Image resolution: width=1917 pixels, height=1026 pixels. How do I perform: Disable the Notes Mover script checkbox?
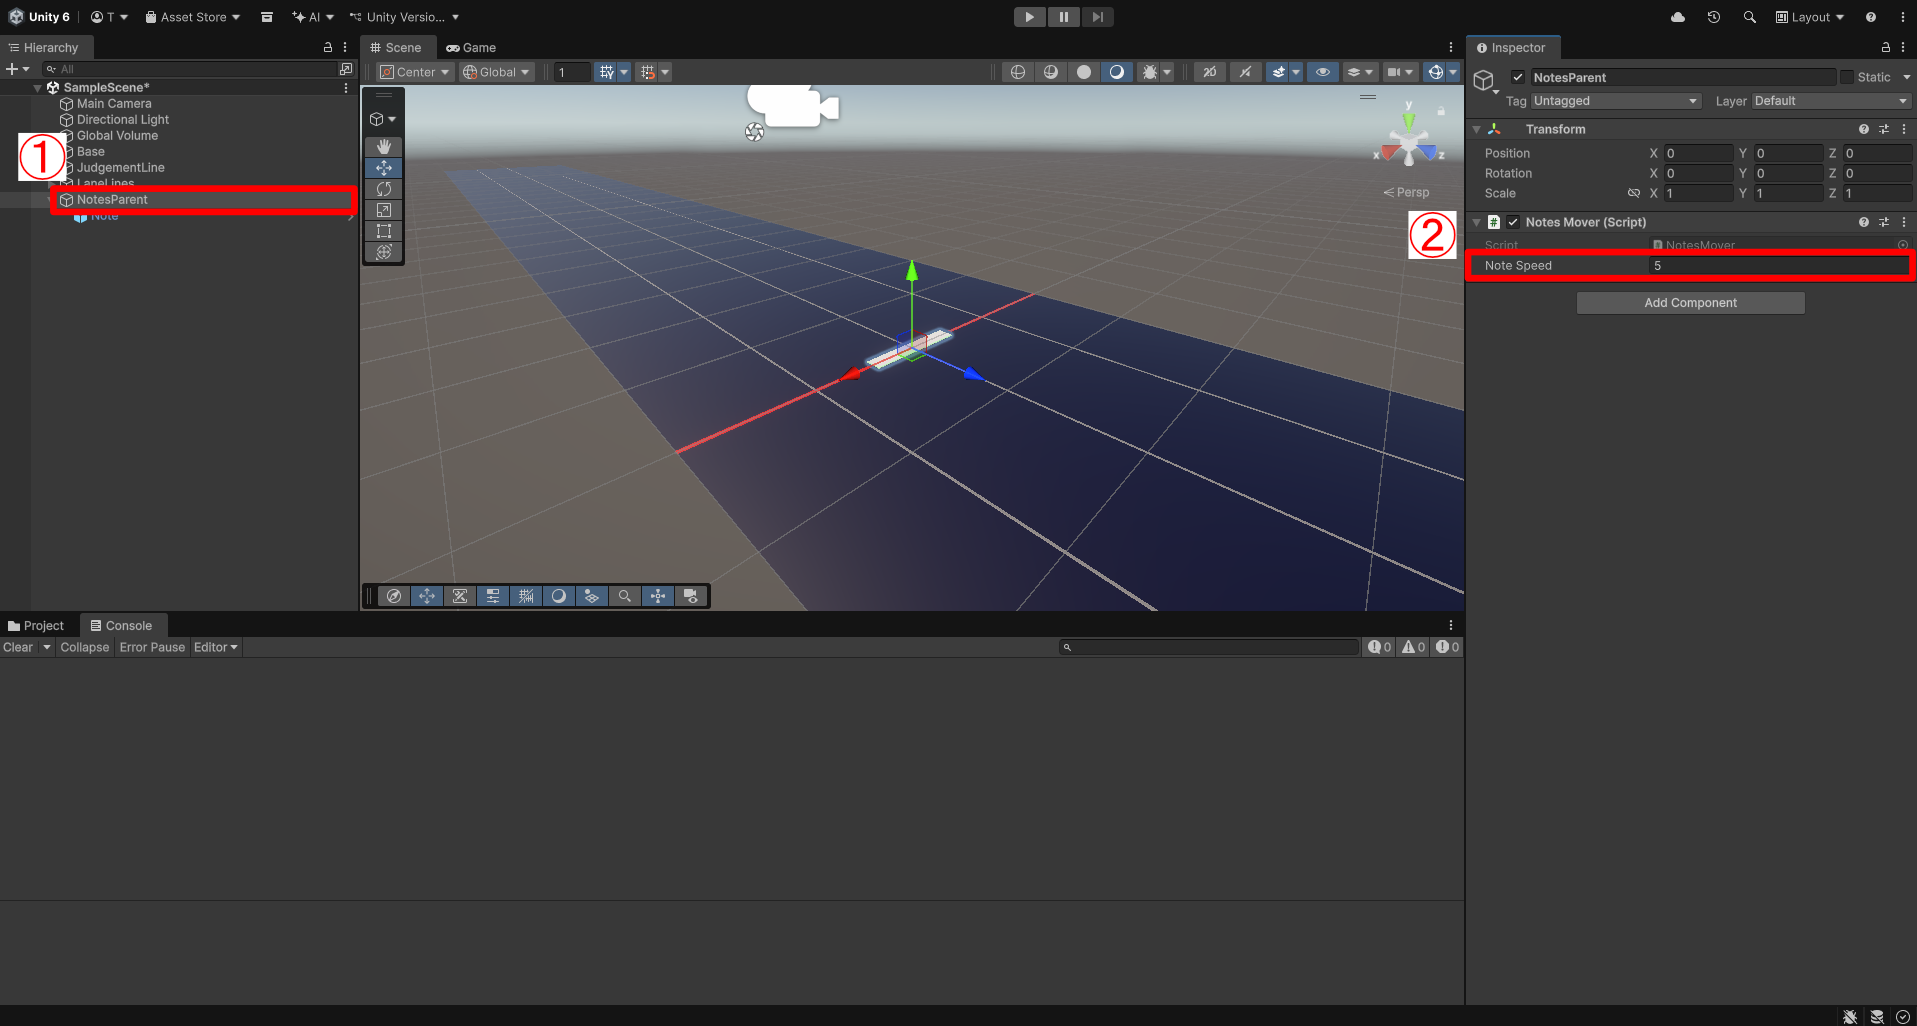(1513, 222)
